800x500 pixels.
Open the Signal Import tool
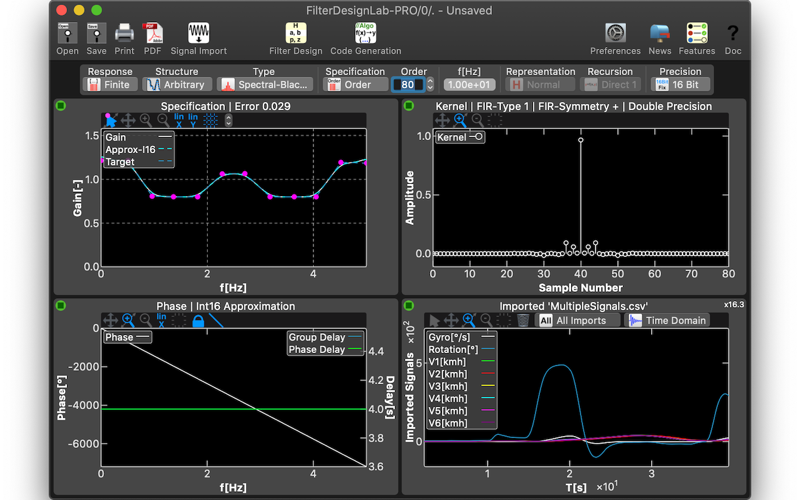tap(198, 39)
